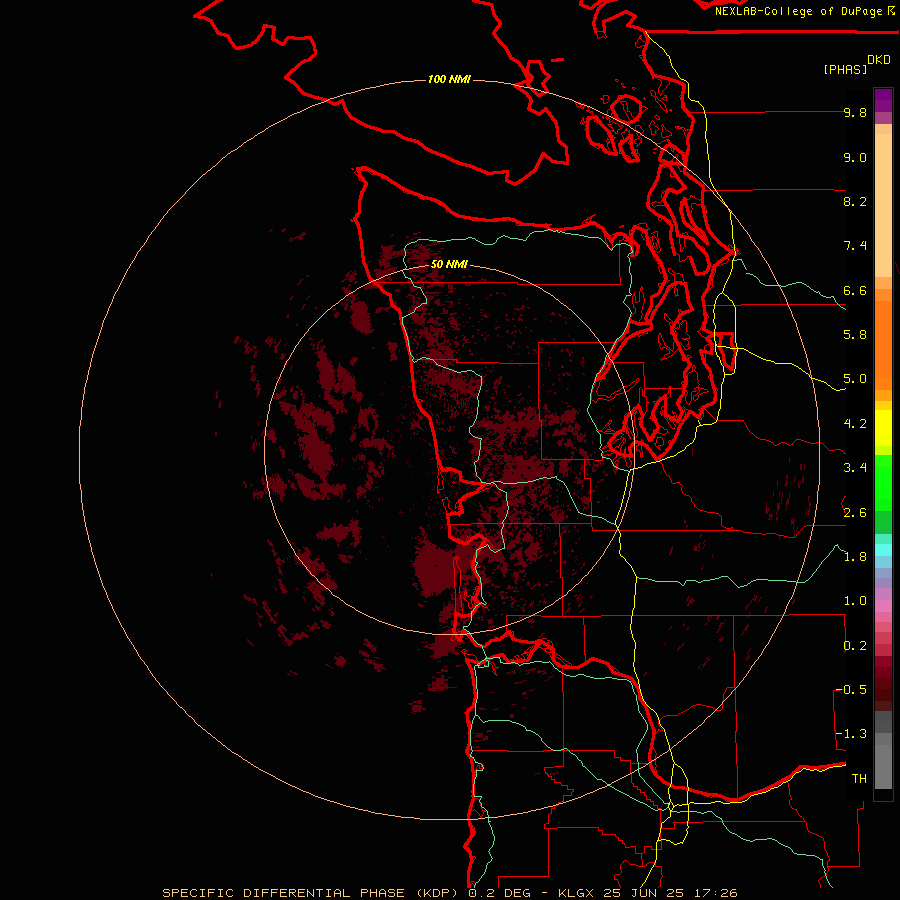Click the 3.4 legend value
The height and width of the screenshot is (900, 900).
[855, 468]
